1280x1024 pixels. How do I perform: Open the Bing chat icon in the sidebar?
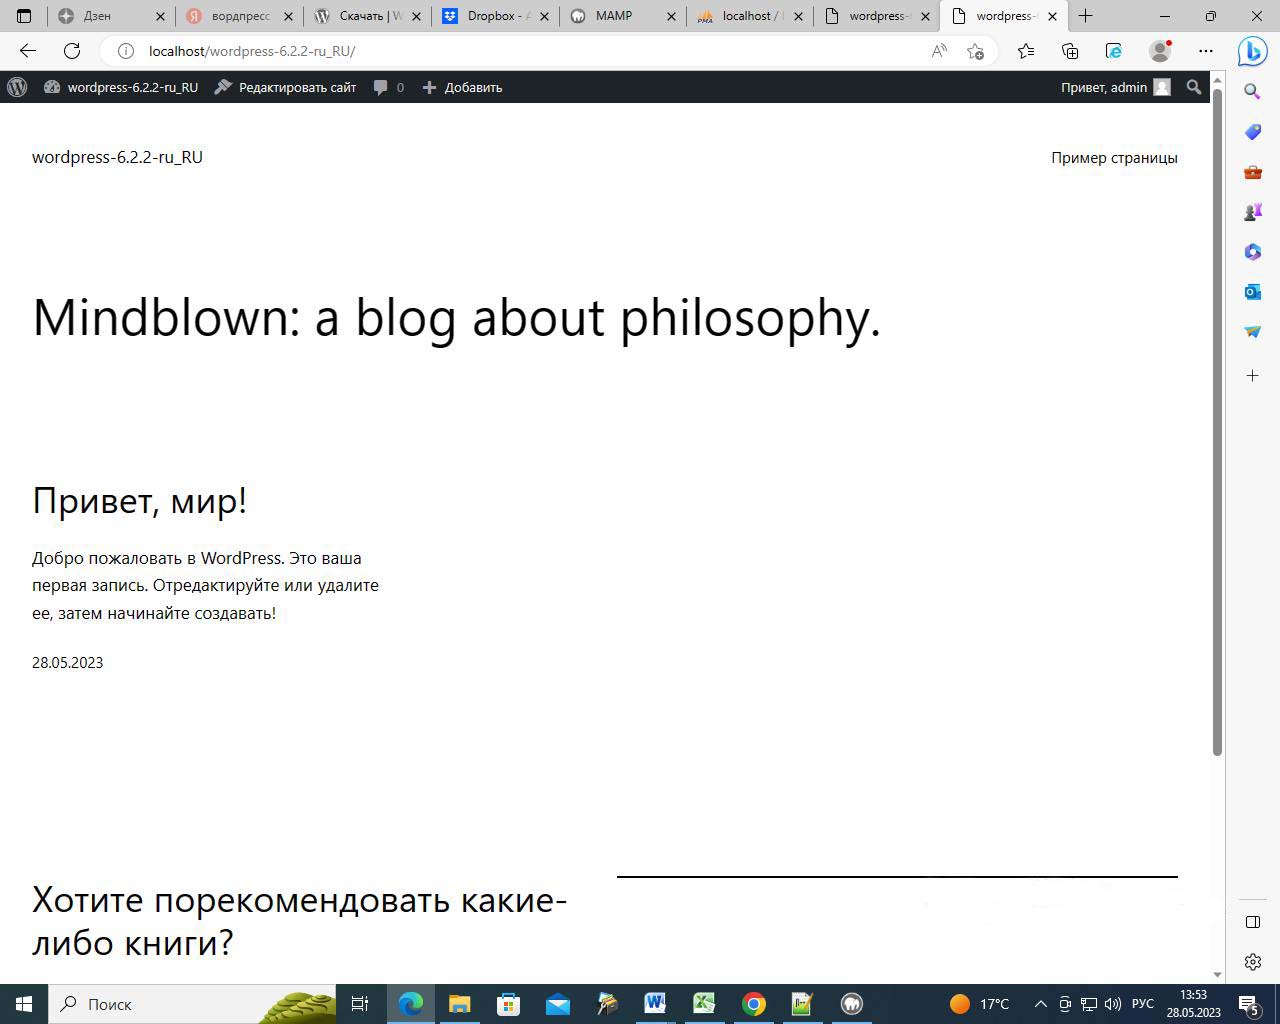point(1252,51)
